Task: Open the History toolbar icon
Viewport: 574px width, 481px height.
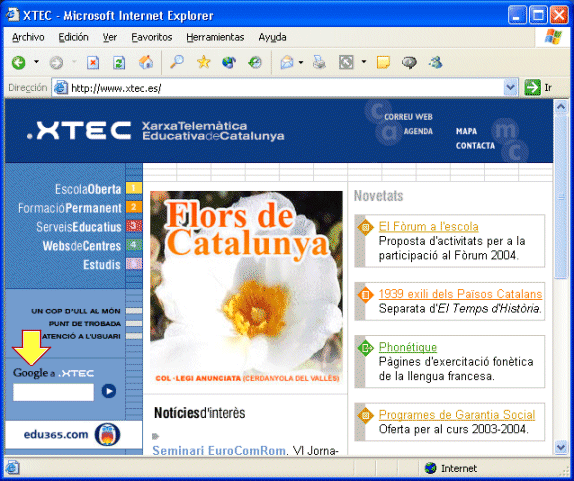Action: (x=255, y=63)
